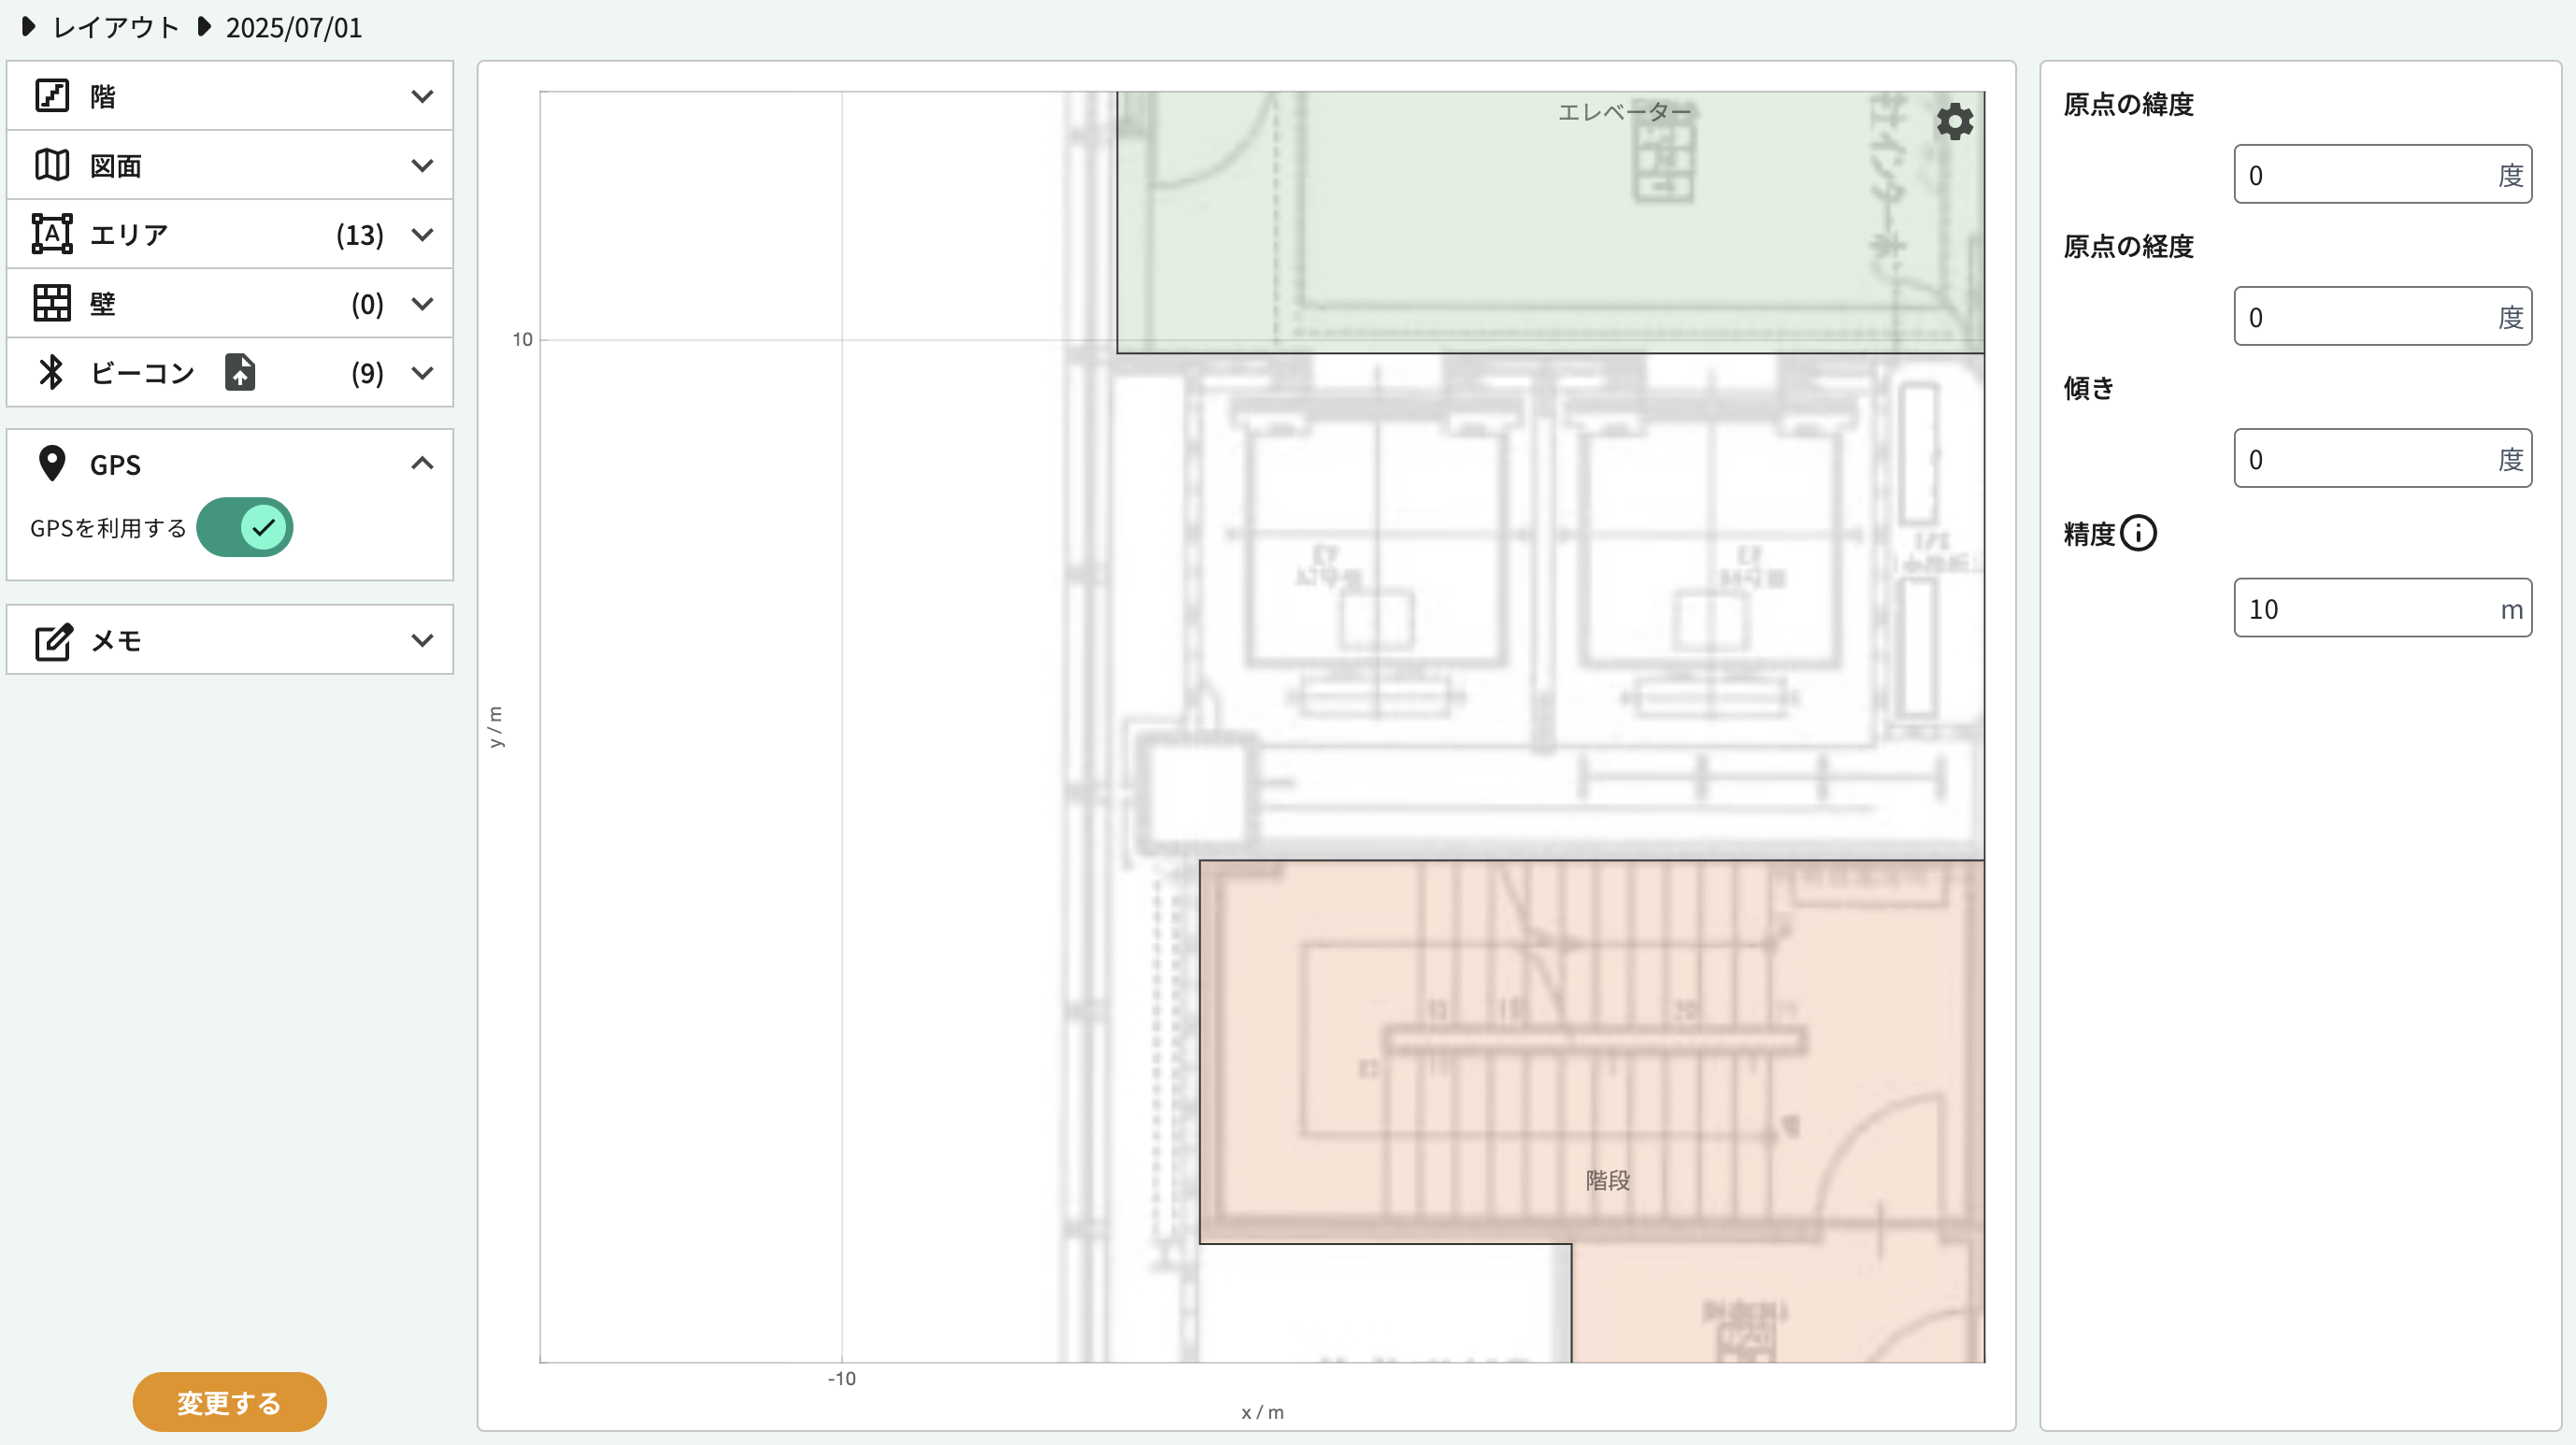Viewport: 2576px width, 1445px height.
Task: Expand the メモ section chevron
Action: (422, 640)
